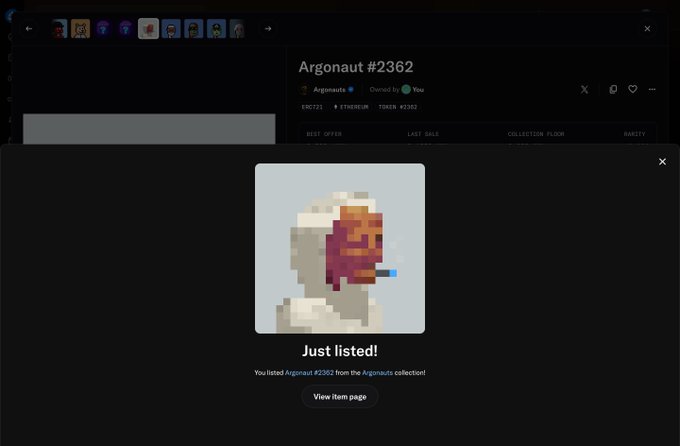Select the bear on tan background thumbnail
680x446 pixels.
[x=81, y=29]
